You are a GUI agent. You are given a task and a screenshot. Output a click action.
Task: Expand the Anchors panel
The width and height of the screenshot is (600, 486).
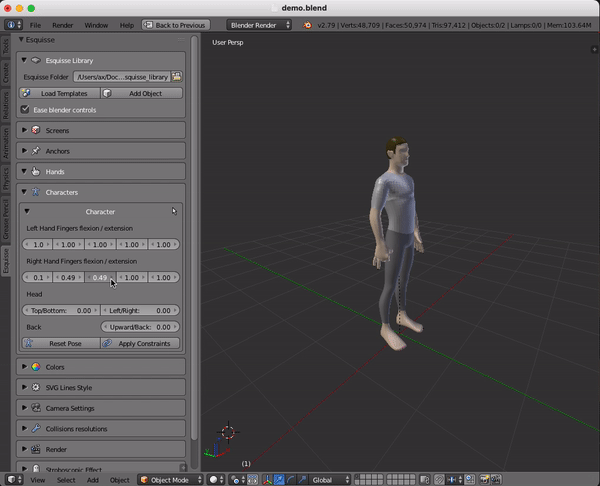24,151
